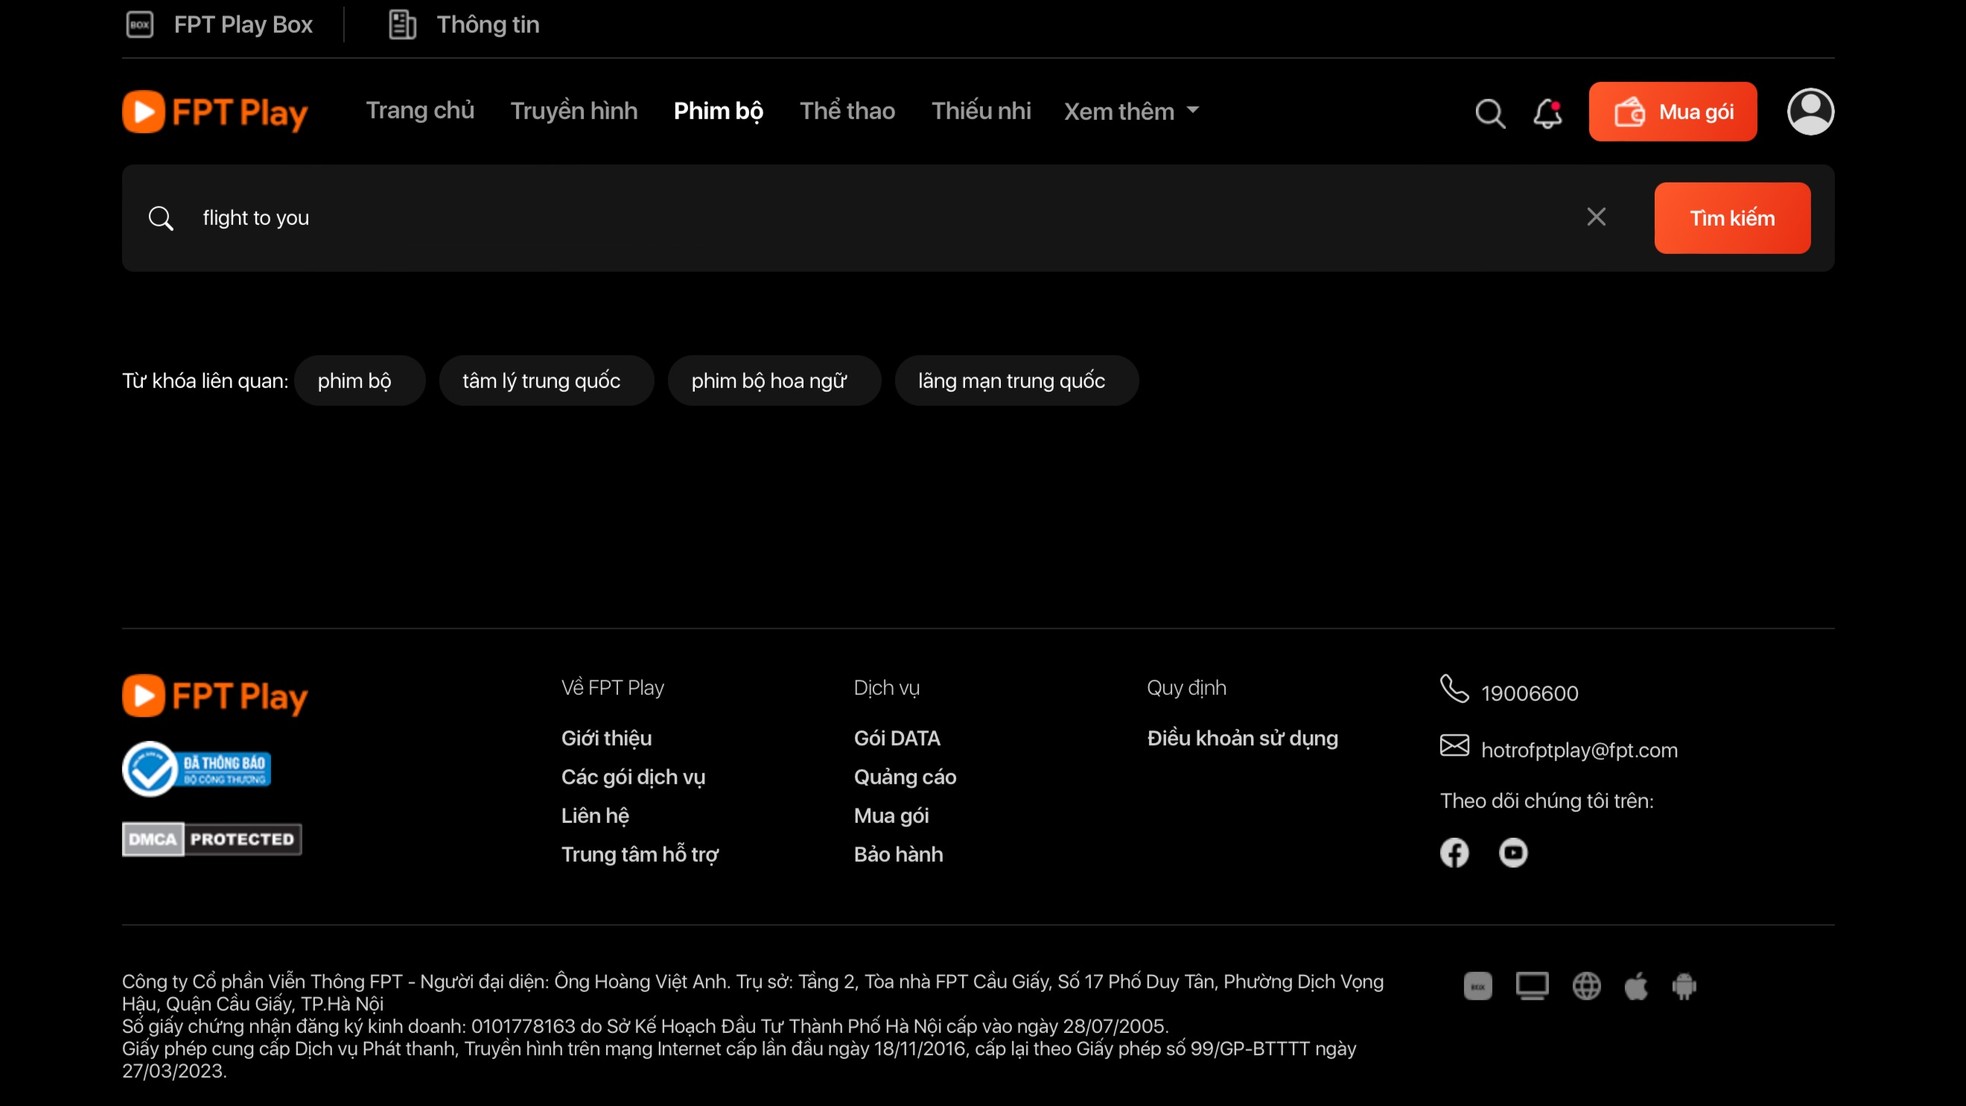The height and width of the screenshot is (1106, 1966).
Task: Open the Điều khoản sử dụng link
Action: (1241, 738)
